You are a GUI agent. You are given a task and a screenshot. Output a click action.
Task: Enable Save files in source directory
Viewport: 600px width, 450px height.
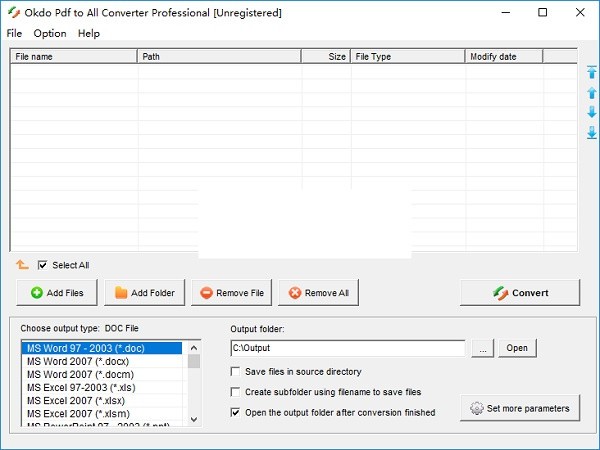point(236,372)
